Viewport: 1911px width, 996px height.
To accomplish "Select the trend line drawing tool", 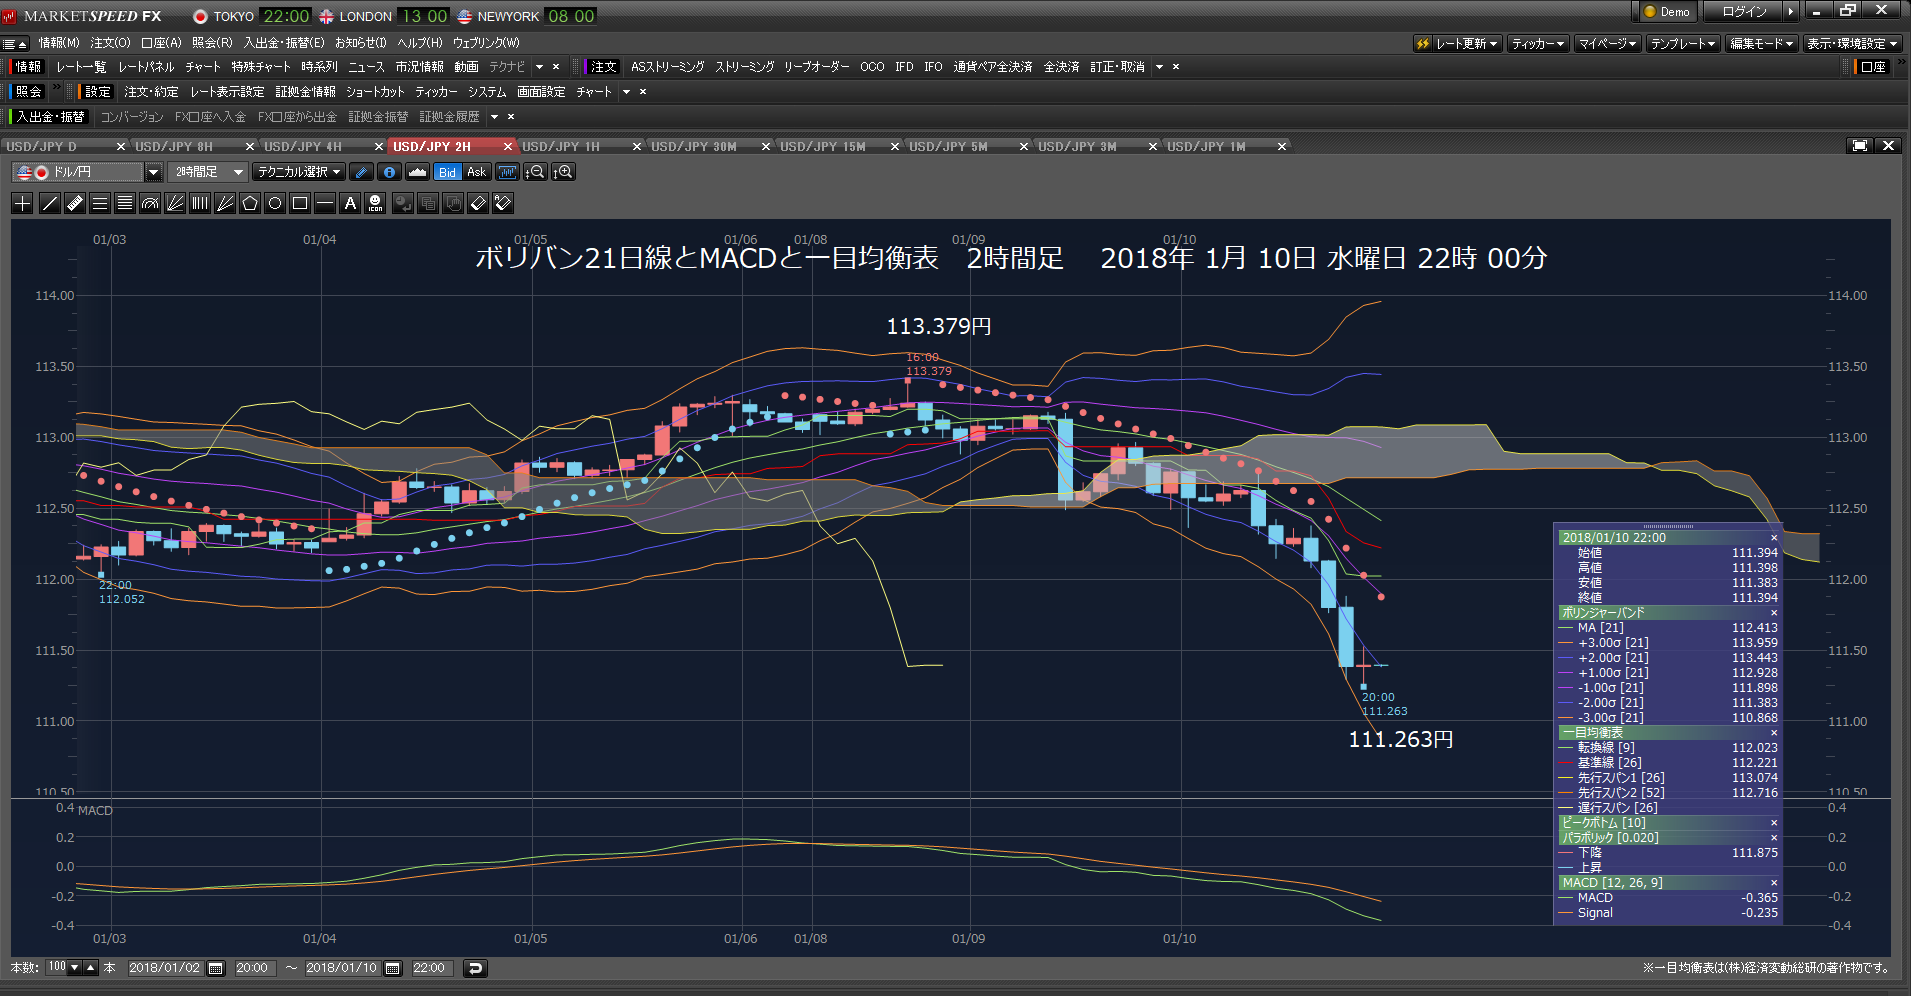I will point(49,203).
